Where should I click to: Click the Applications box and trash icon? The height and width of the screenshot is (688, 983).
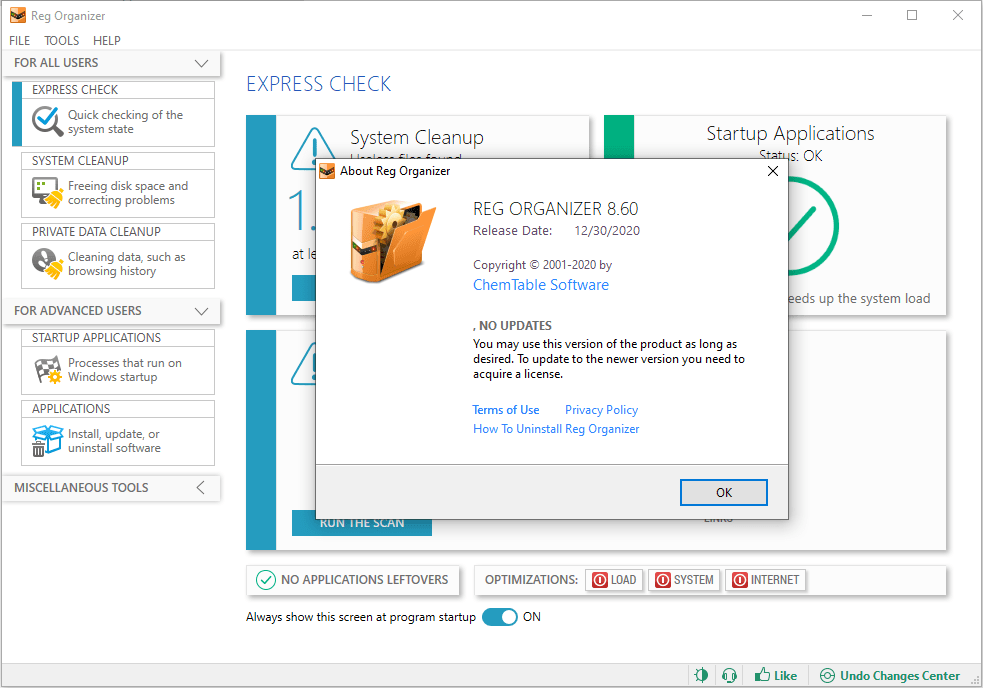pos(48,440)
